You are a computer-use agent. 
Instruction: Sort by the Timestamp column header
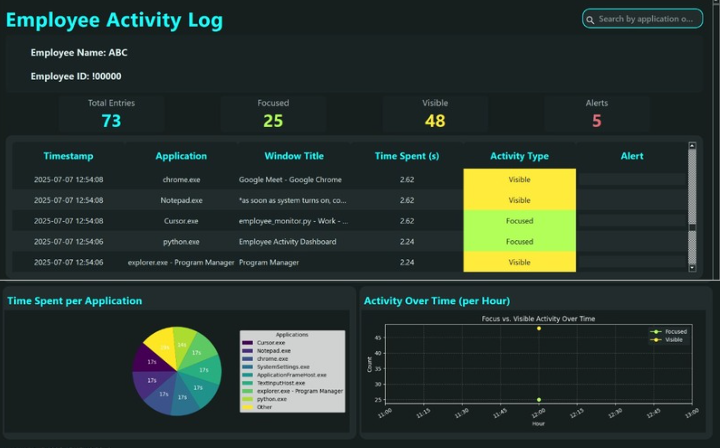point(68,156)
